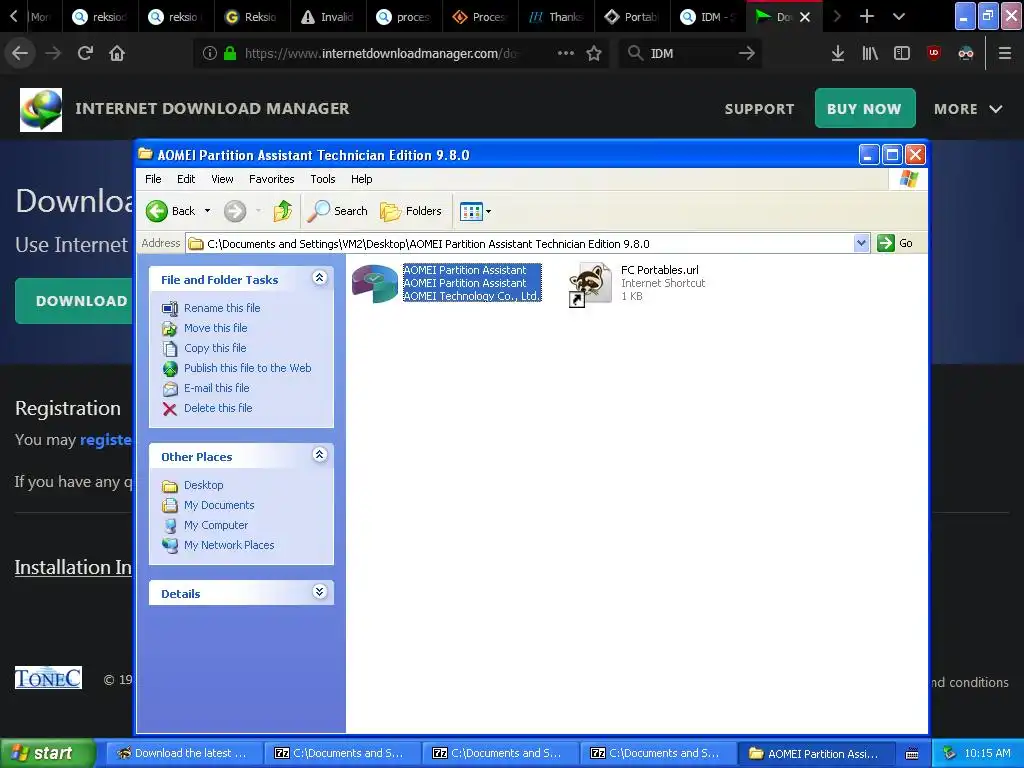Switch to the Portab browser tab
This screenshot has height=768, width=1024.
632,16
